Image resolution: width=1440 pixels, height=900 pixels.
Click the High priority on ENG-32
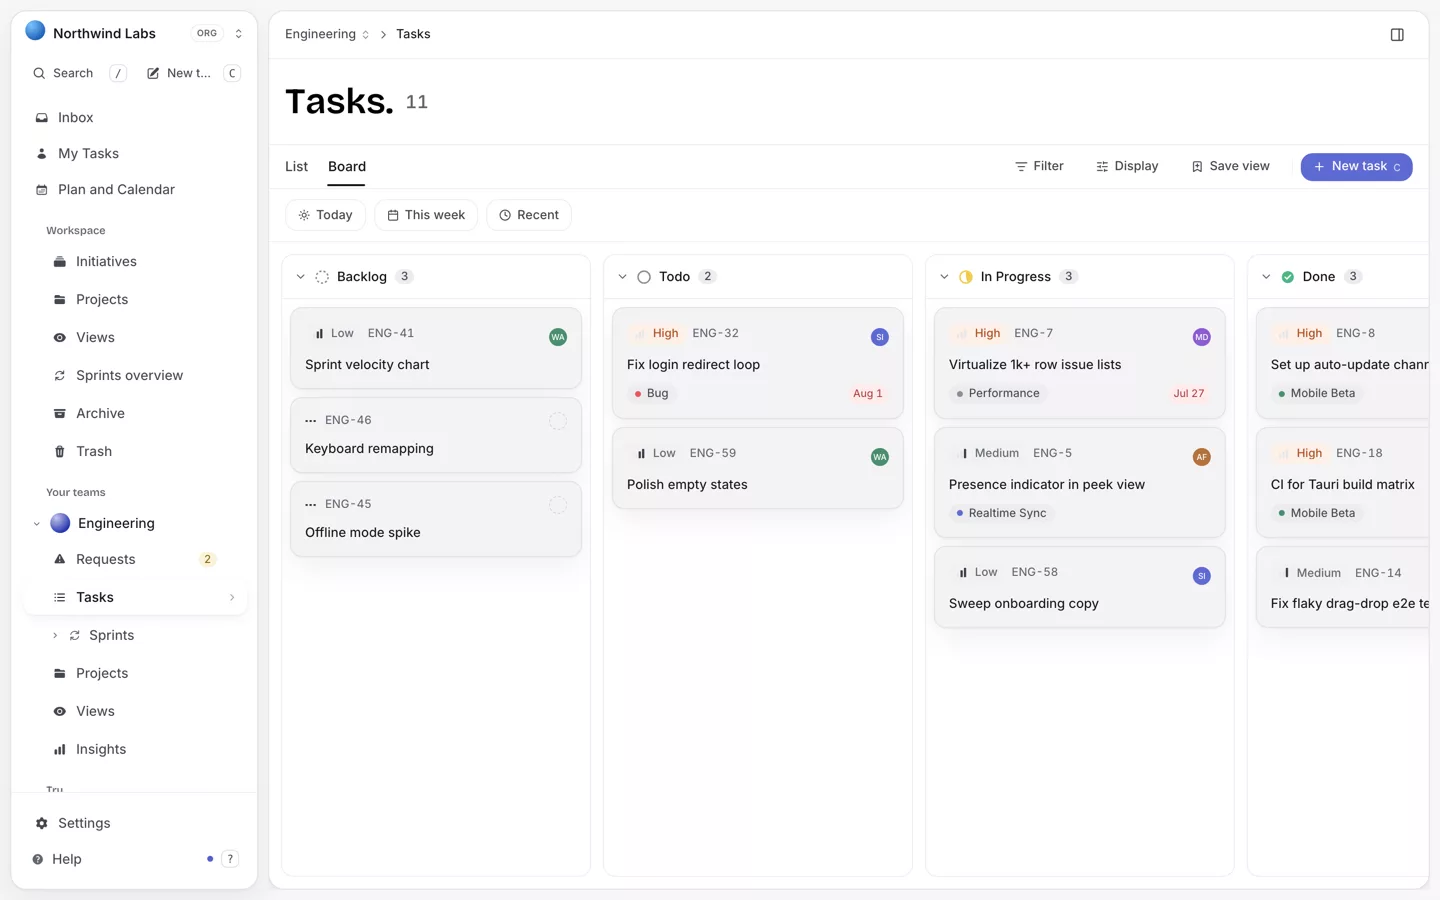657,334
